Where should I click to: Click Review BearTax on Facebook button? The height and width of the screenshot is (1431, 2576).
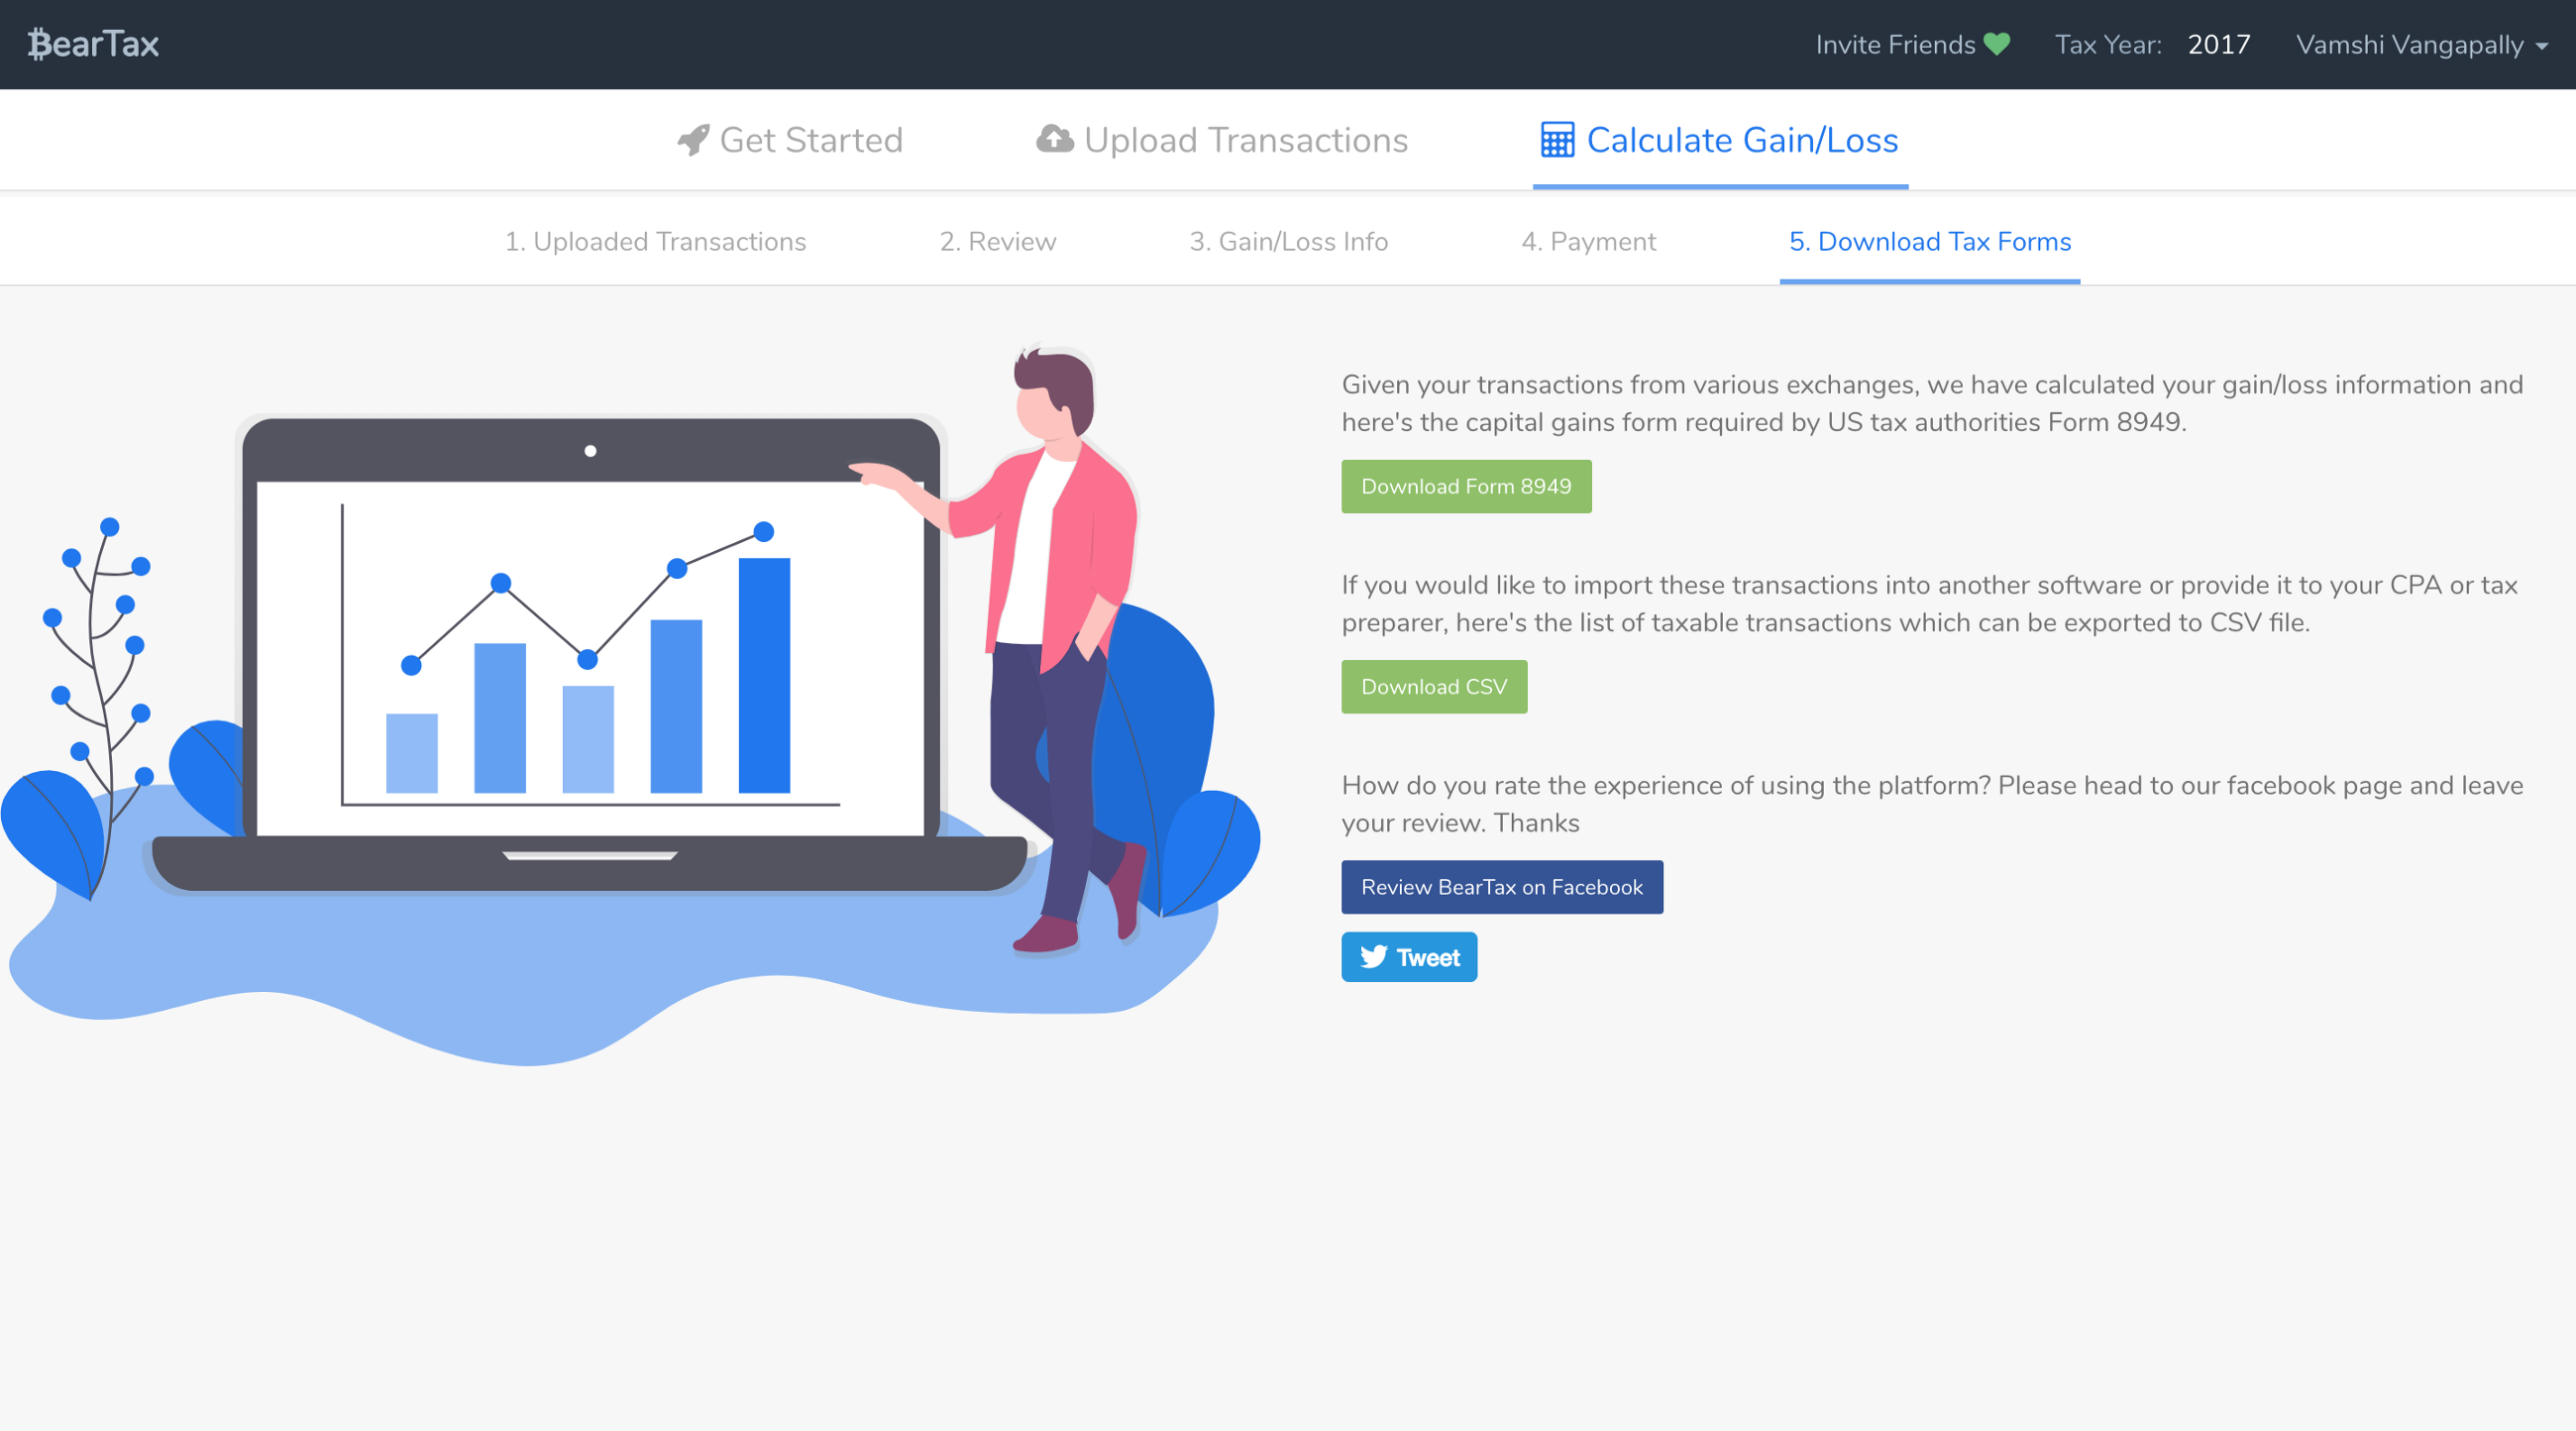(1501, 887)
